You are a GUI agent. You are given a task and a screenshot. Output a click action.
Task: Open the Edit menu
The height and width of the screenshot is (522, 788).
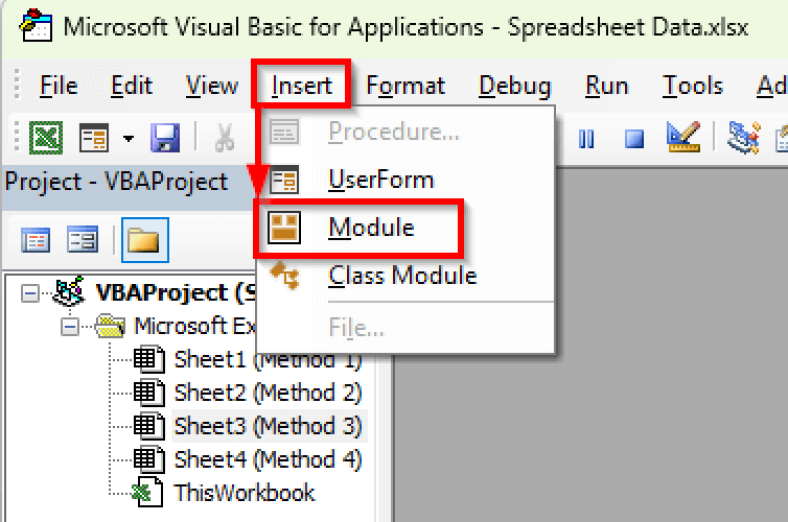[131, 86]
